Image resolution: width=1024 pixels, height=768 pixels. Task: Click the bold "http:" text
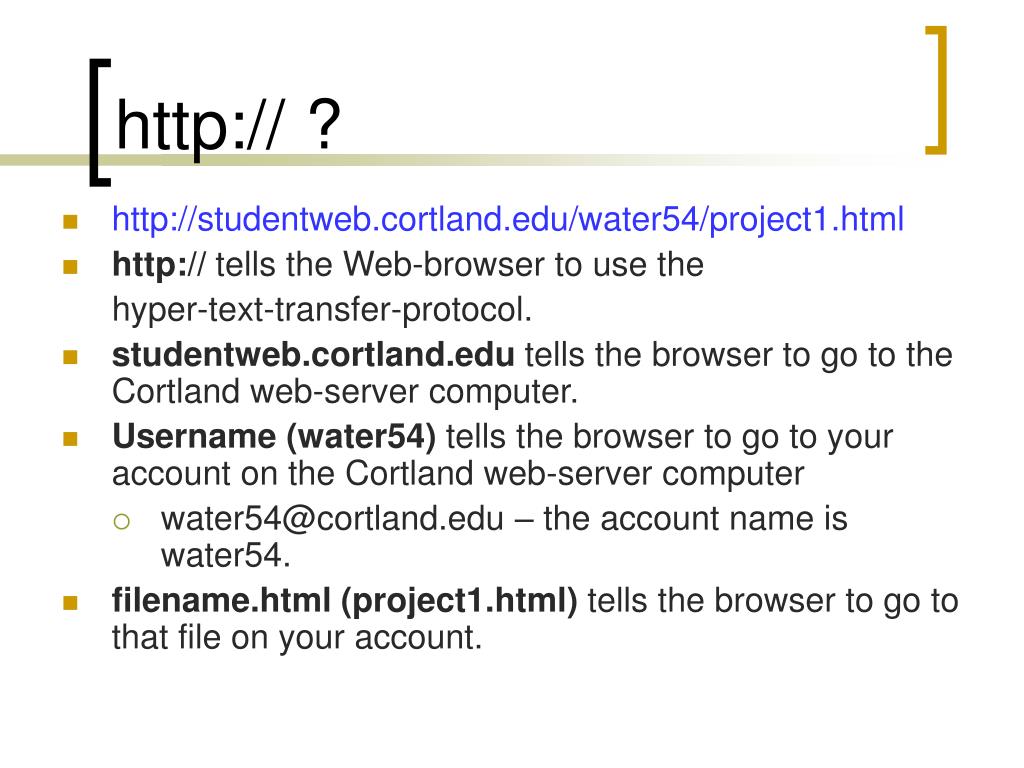(150, 264)
